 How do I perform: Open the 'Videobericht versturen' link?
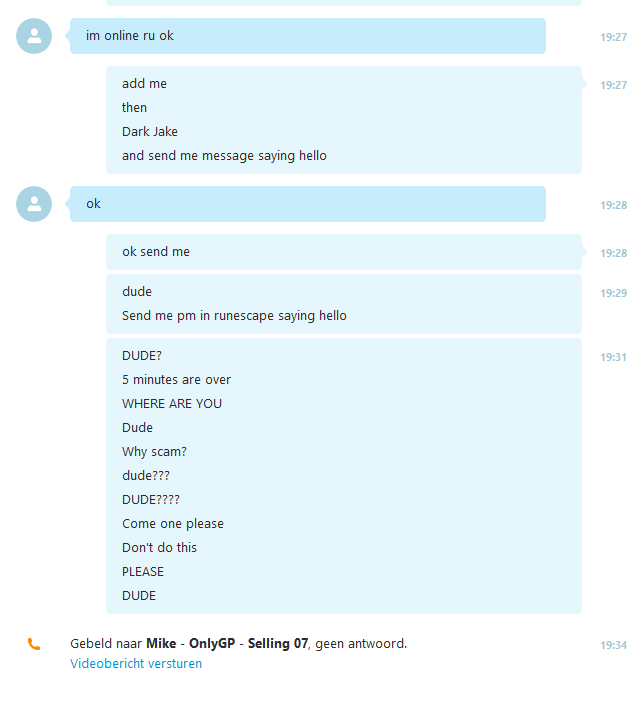(136, 664)
